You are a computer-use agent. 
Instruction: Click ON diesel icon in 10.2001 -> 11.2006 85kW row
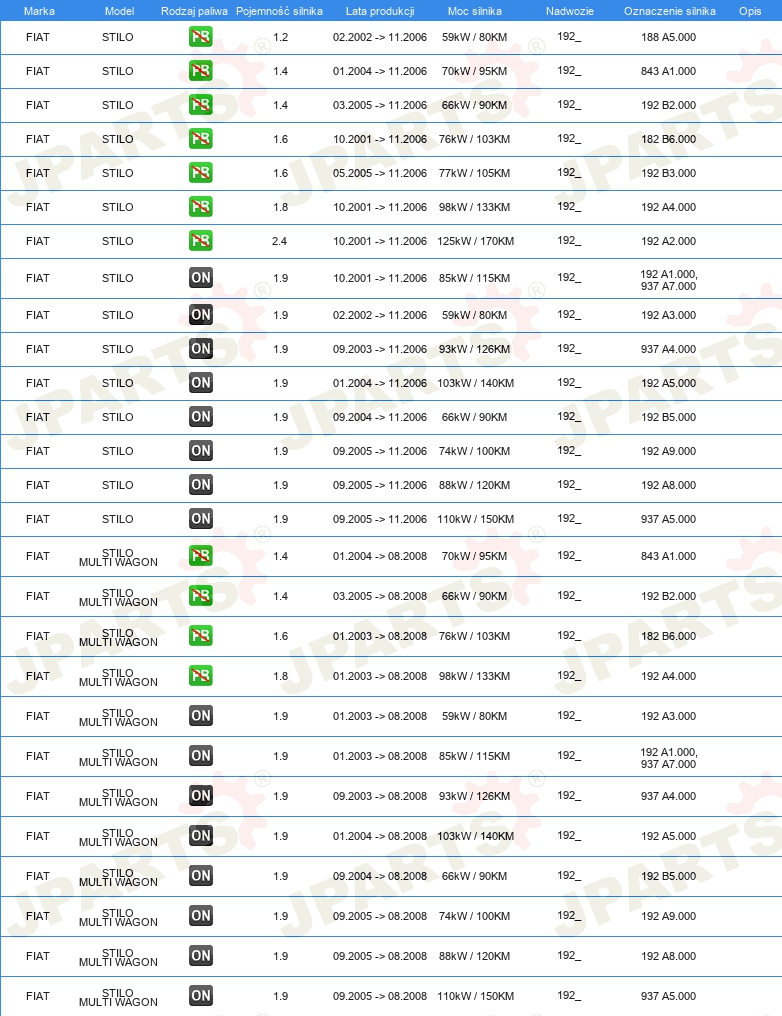pos(201,278)
